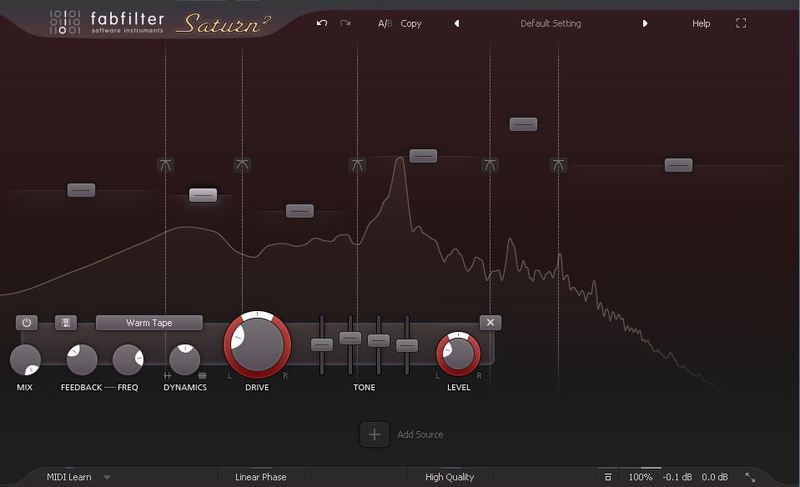Click the Add Source label
800x487 pixels.
pyautogui.click(x=420, y=434)
